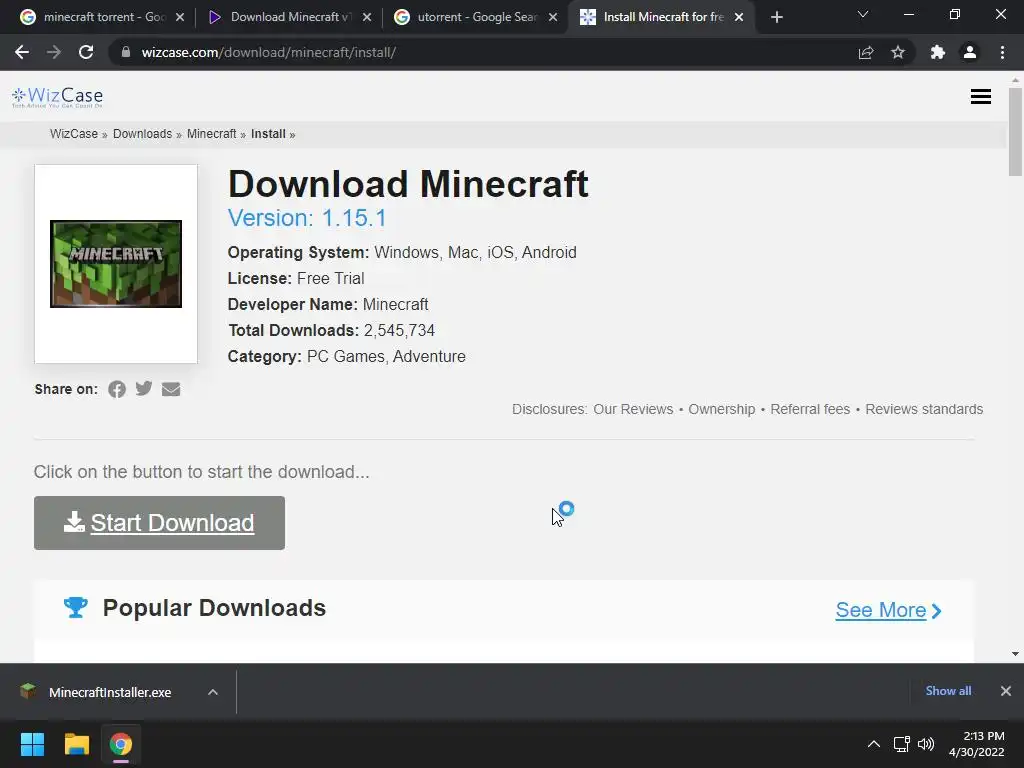The height and width of the screenshot is (768, 1024).
Task: Switch to the minecraft torrent Google tab
Action: click(x=103, y=17)
